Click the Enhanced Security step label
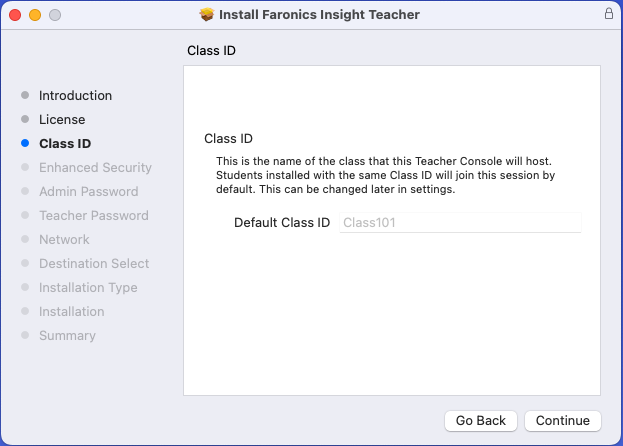 coord(95,168)
